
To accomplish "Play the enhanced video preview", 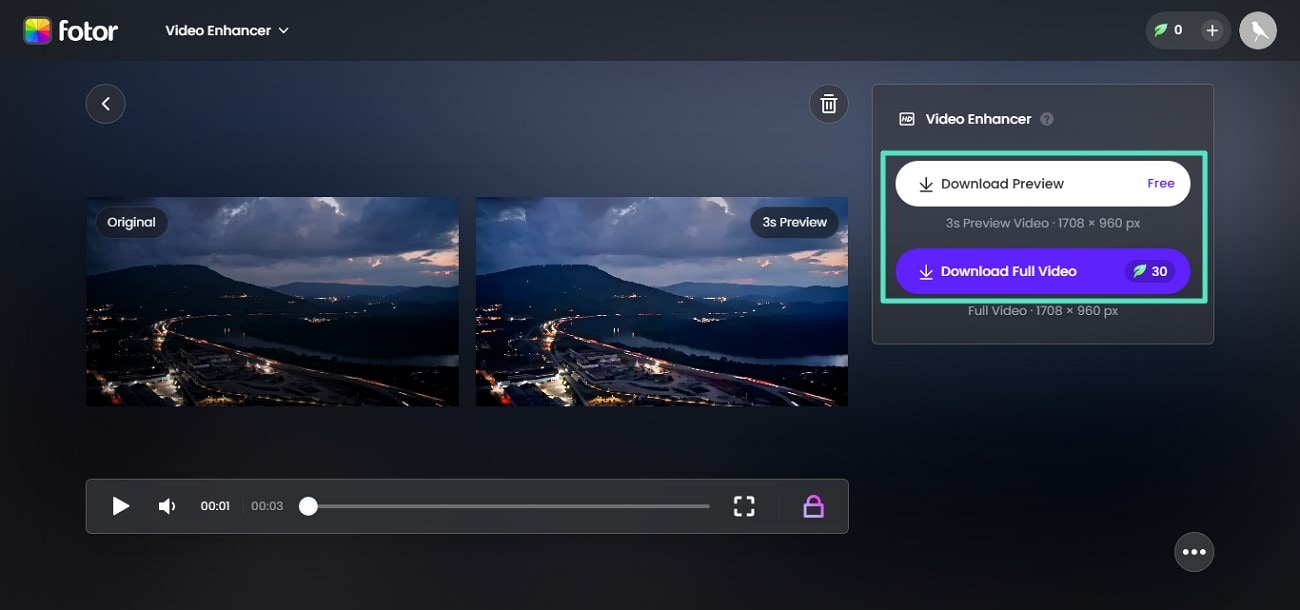I will coord(120,506).
